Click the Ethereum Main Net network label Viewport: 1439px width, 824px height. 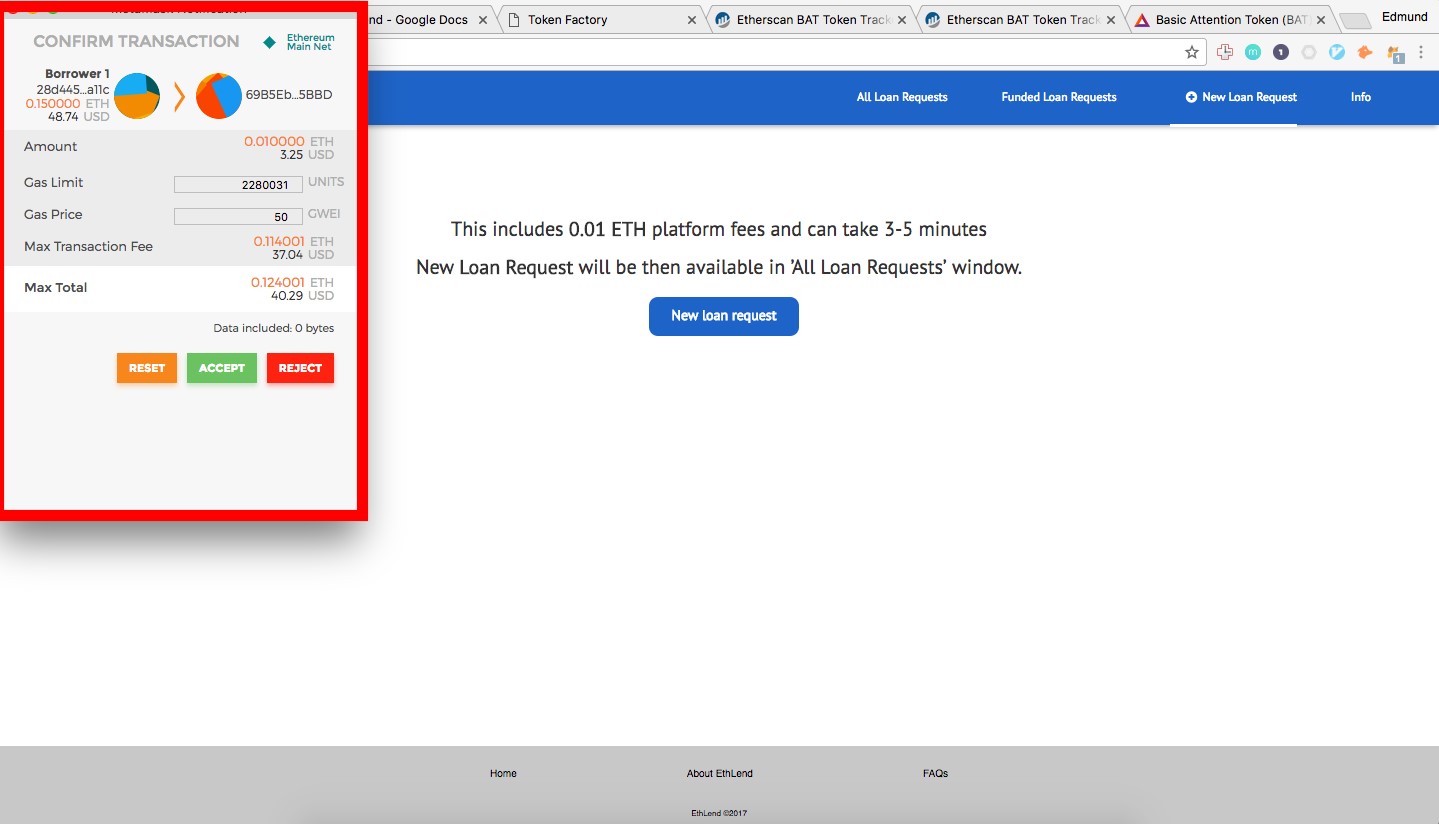(x=310, y=42)
